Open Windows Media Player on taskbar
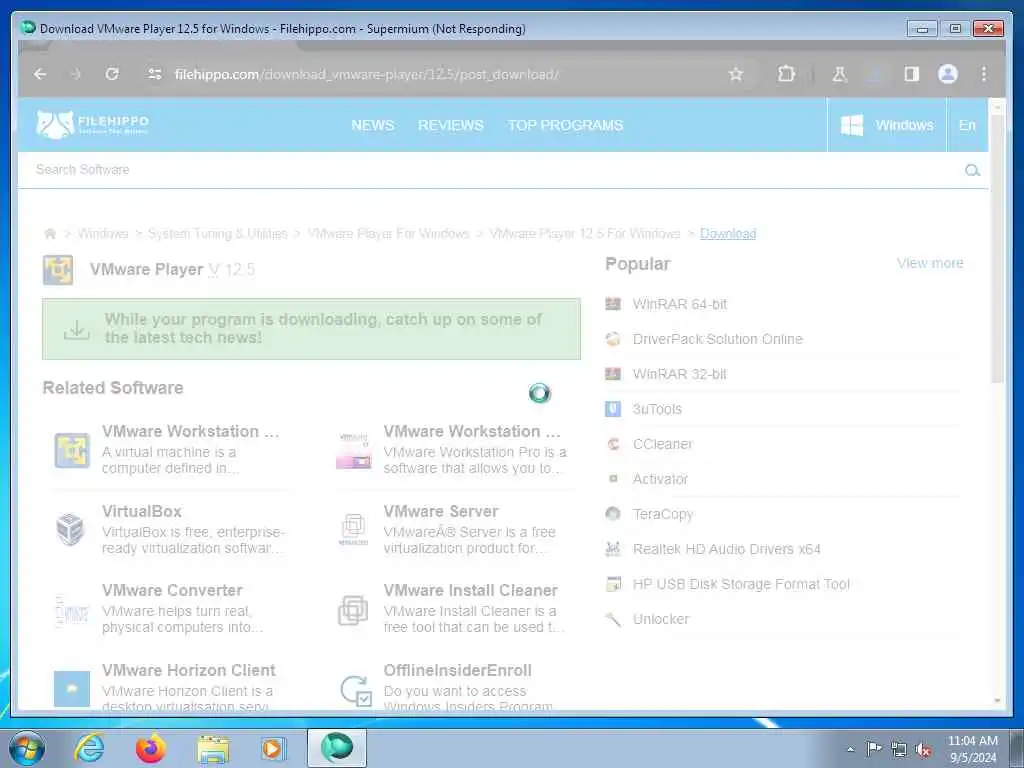 click(x=272, y=748)
